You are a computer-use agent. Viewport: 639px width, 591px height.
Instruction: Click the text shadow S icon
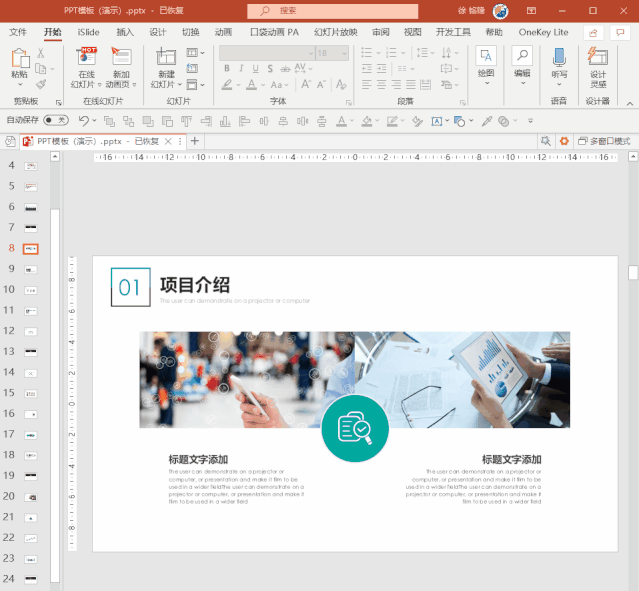pyautogui.click(x=270, y=68)
